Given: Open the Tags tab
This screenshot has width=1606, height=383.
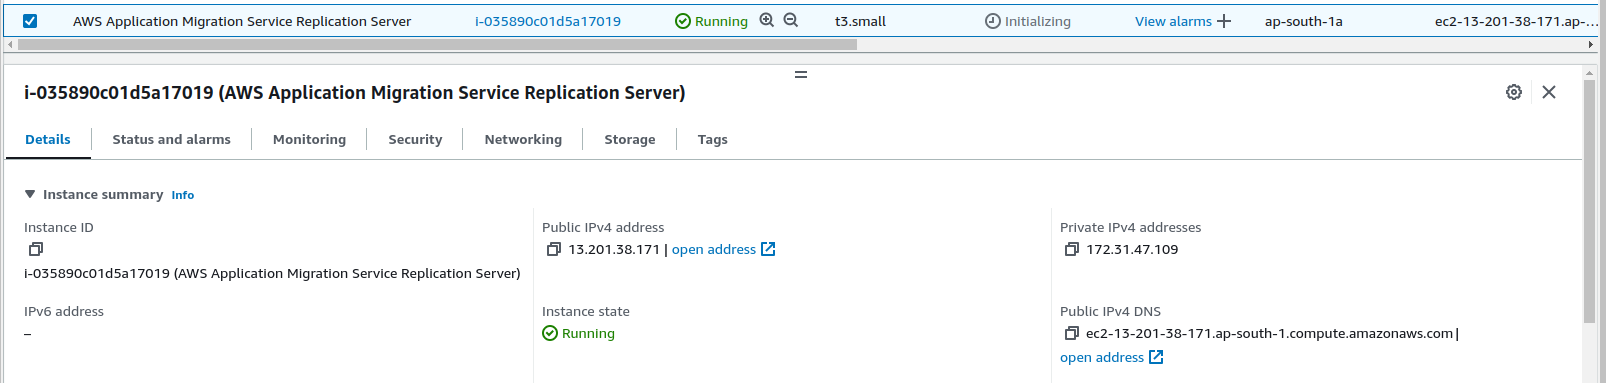Looking at the screenshot, I should coord(713,140).
